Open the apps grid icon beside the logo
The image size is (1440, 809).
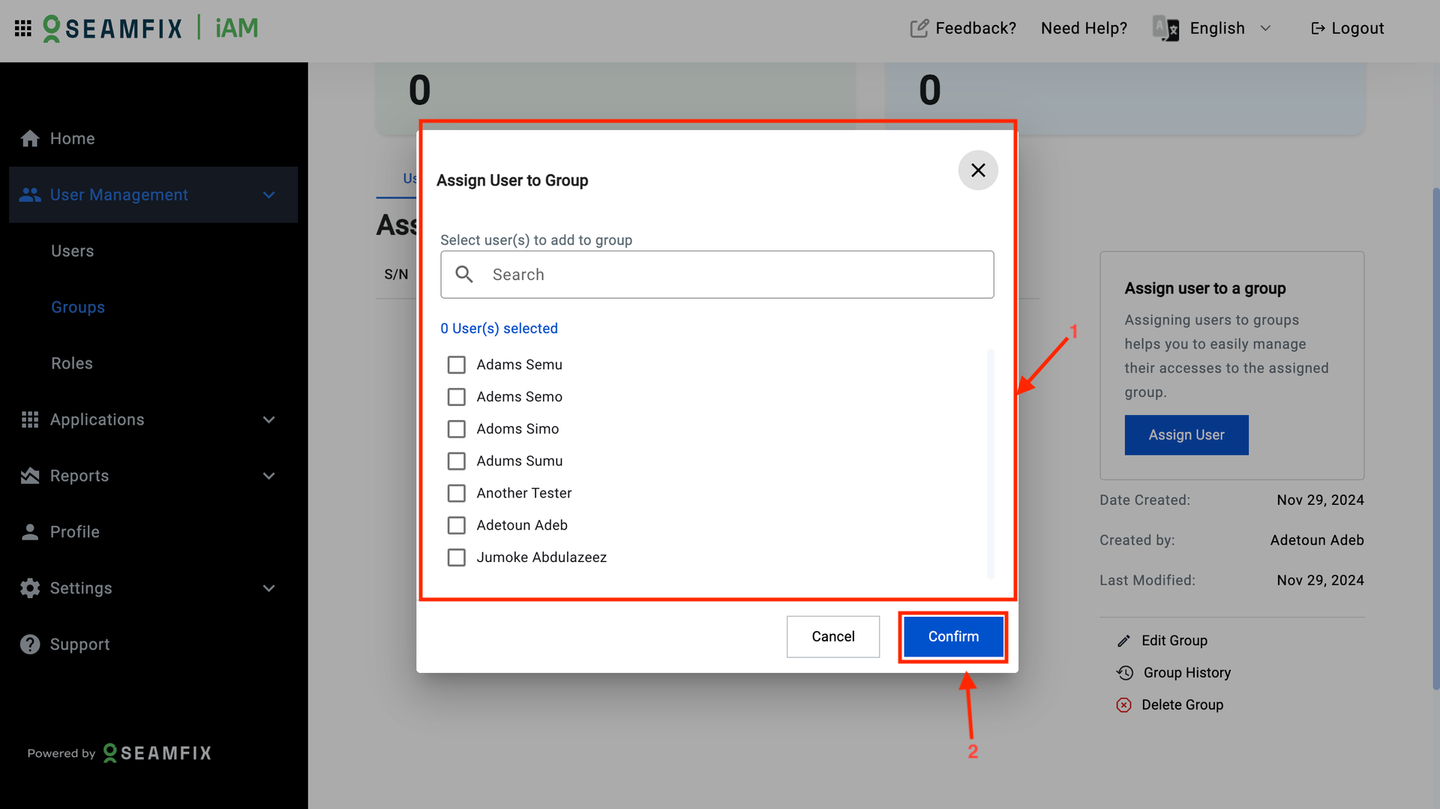point(23,28)
